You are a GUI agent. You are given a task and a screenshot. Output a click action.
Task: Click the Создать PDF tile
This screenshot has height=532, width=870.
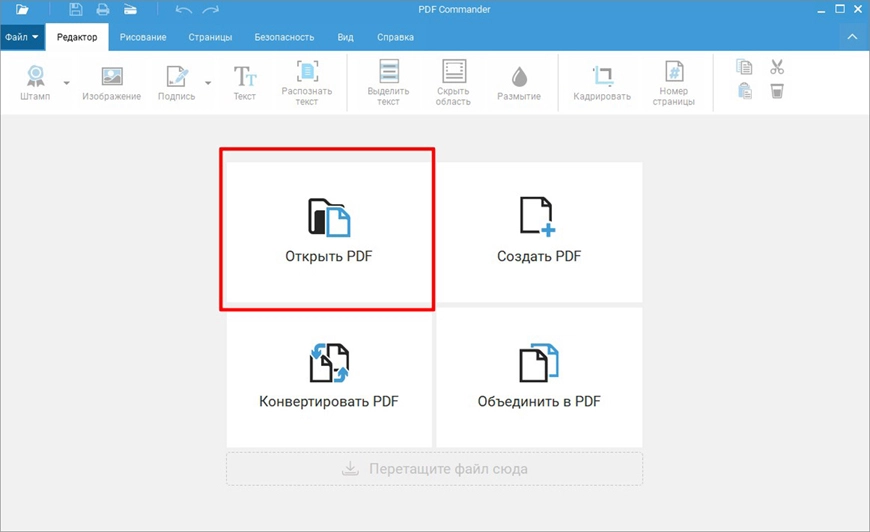[539, 232]
